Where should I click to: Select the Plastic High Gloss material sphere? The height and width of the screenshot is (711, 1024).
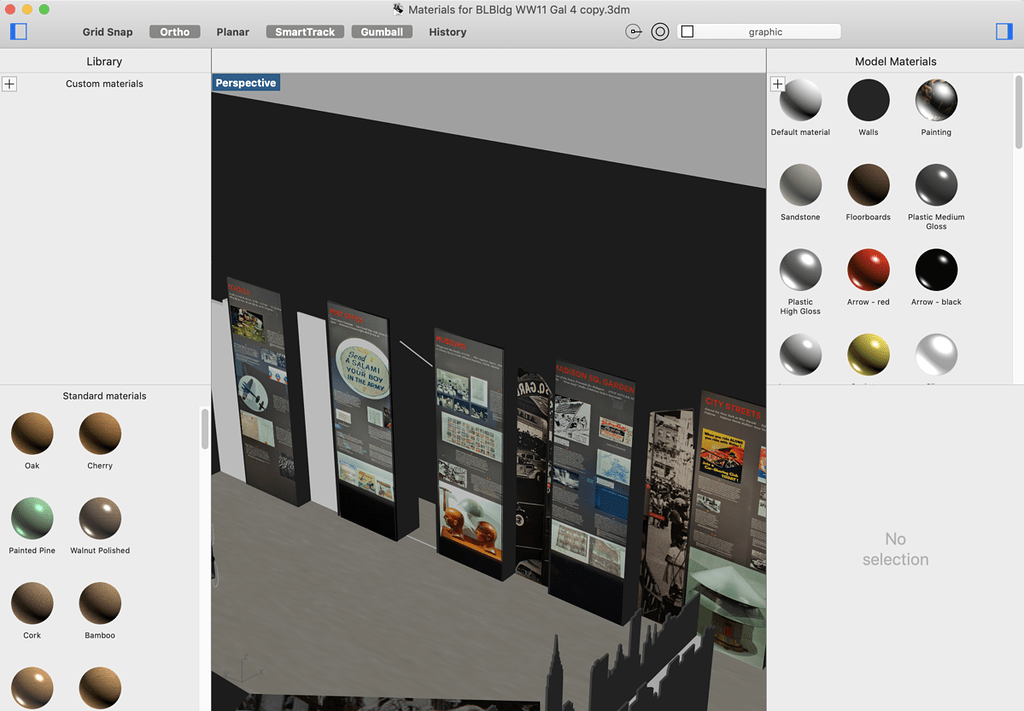pos(800,270)
